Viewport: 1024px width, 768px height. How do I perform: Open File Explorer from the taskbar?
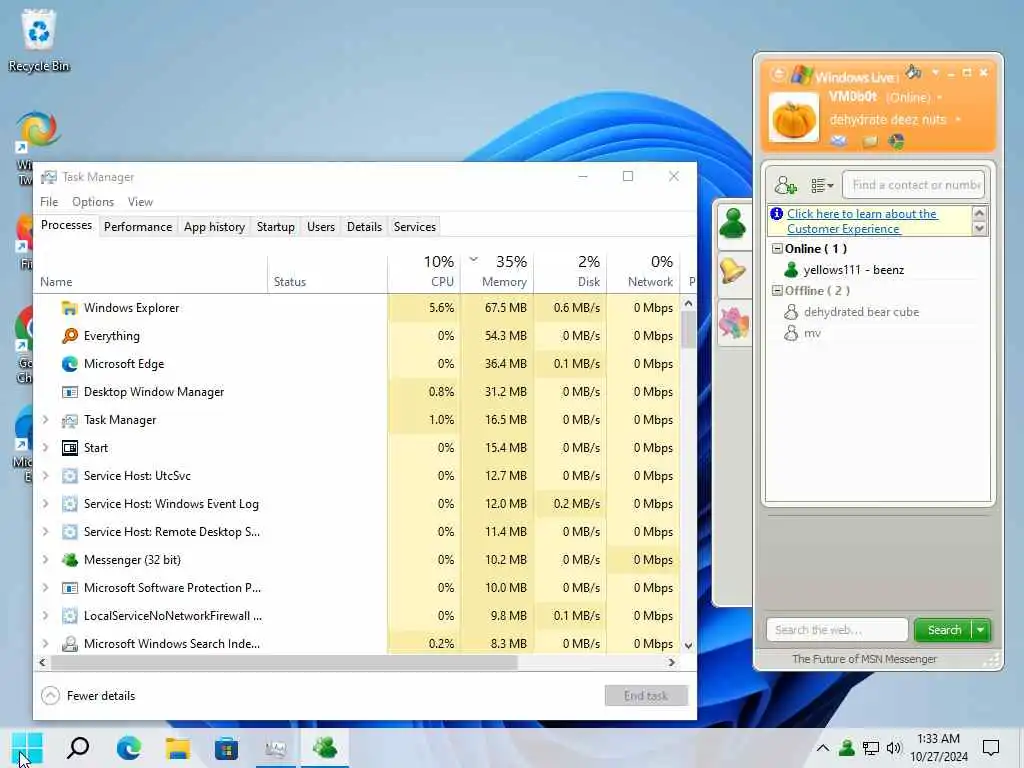177,748
